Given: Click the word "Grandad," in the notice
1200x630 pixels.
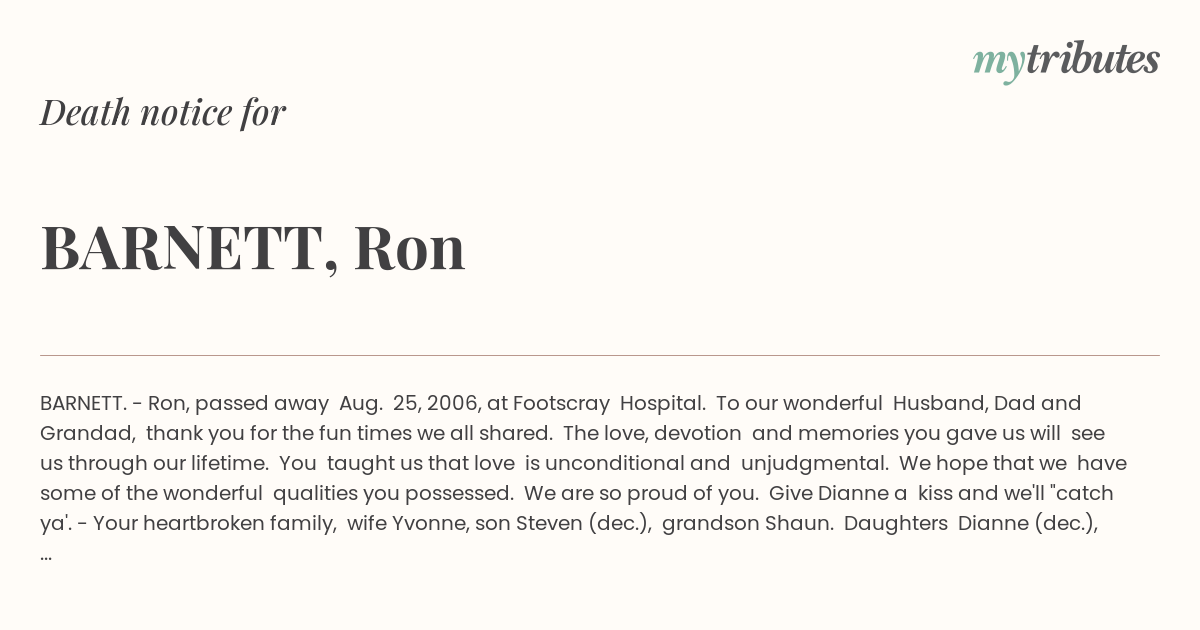Looking at the screenshot, I should (87, 433).
